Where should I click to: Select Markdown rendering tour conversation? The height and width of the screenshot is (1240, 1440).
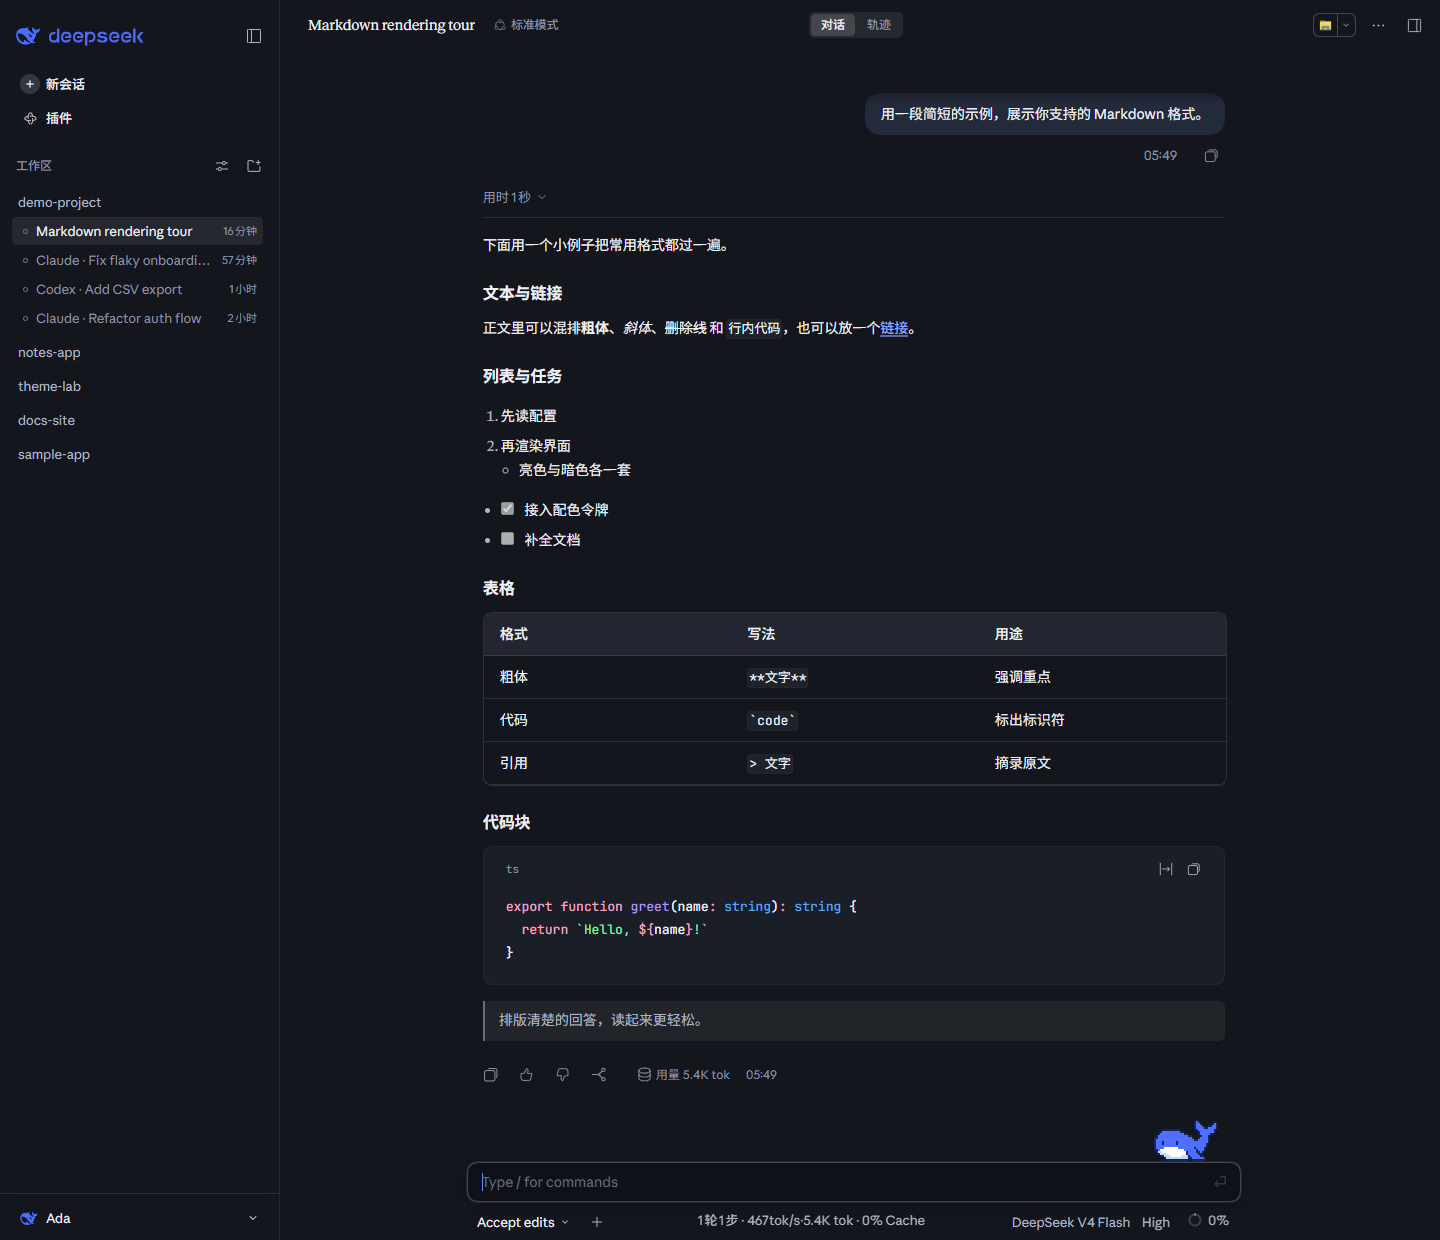point(137,231)
